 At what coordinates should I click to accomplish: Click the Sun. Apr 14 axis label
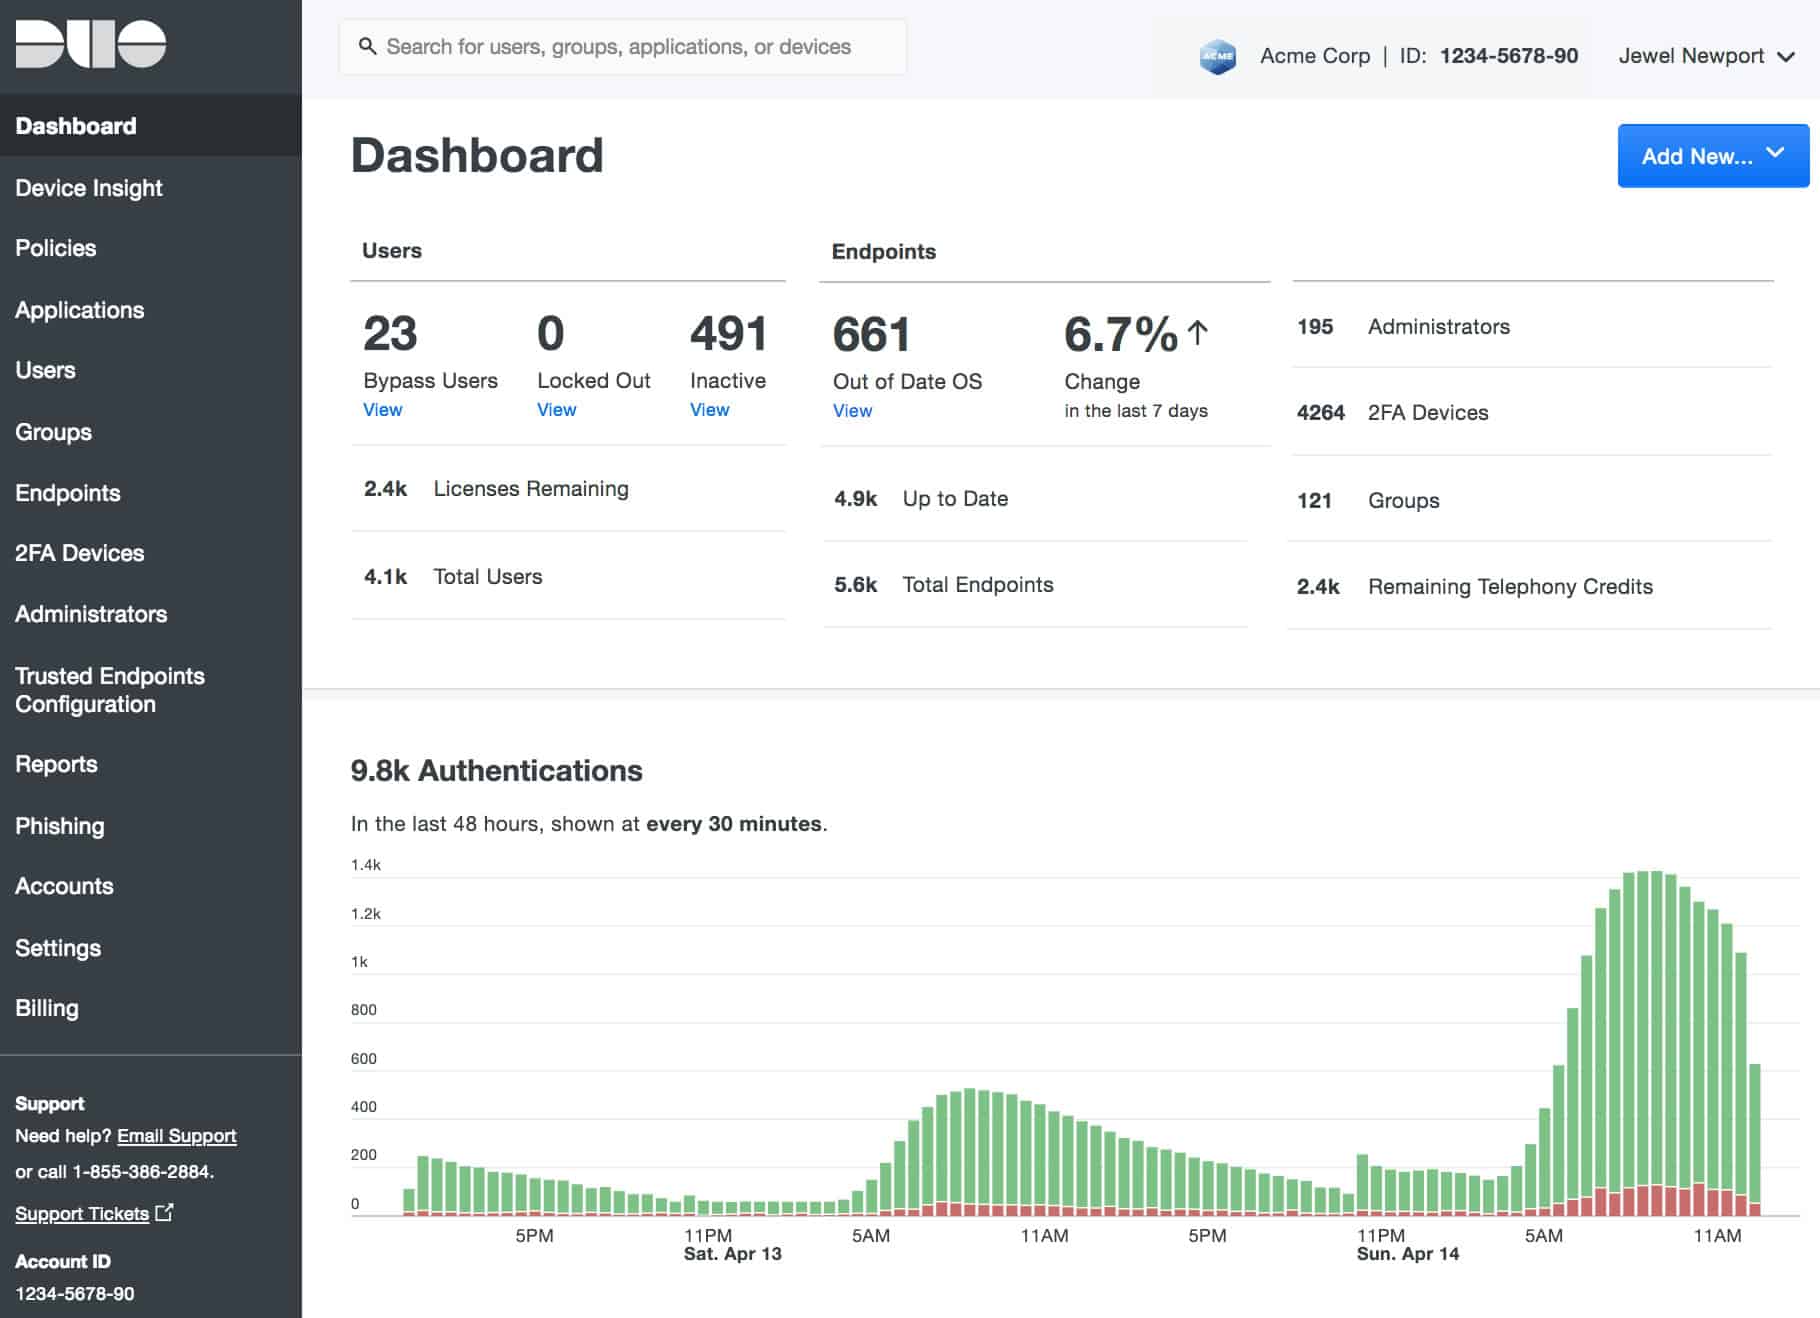tap(1407, 1254)
